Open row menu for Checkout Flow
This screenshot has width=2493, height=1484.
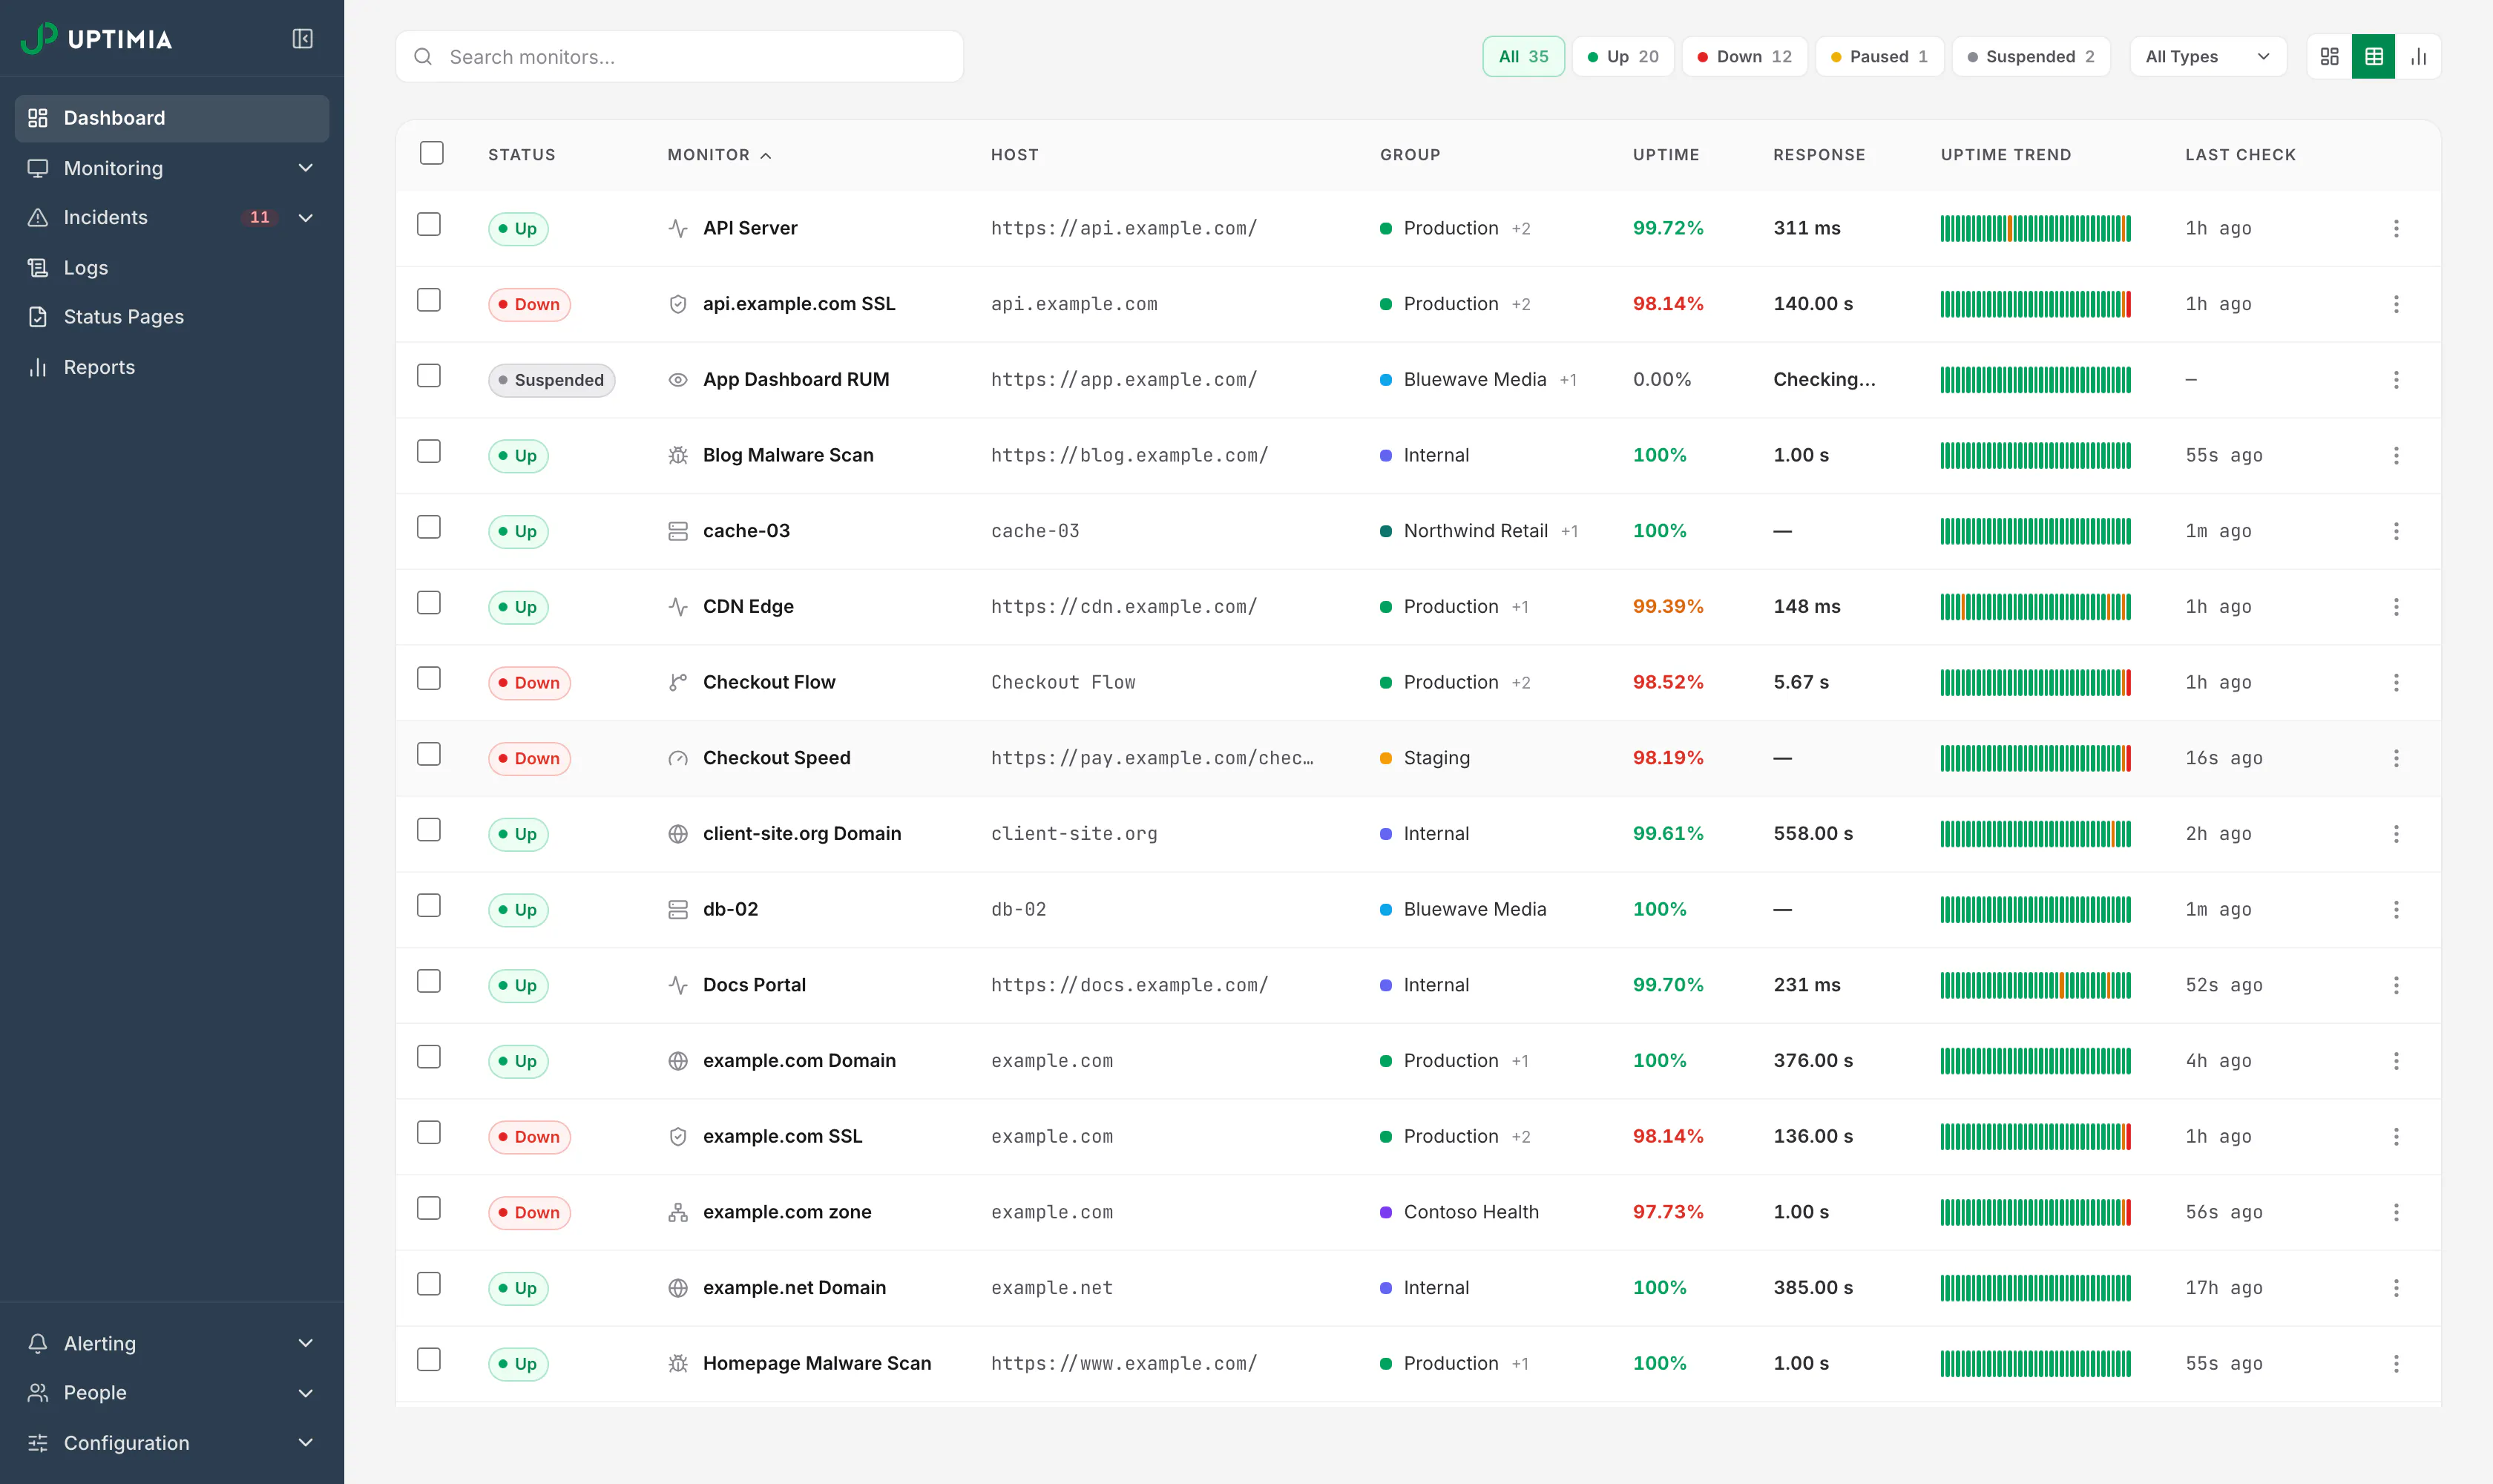pos(2396,682)
